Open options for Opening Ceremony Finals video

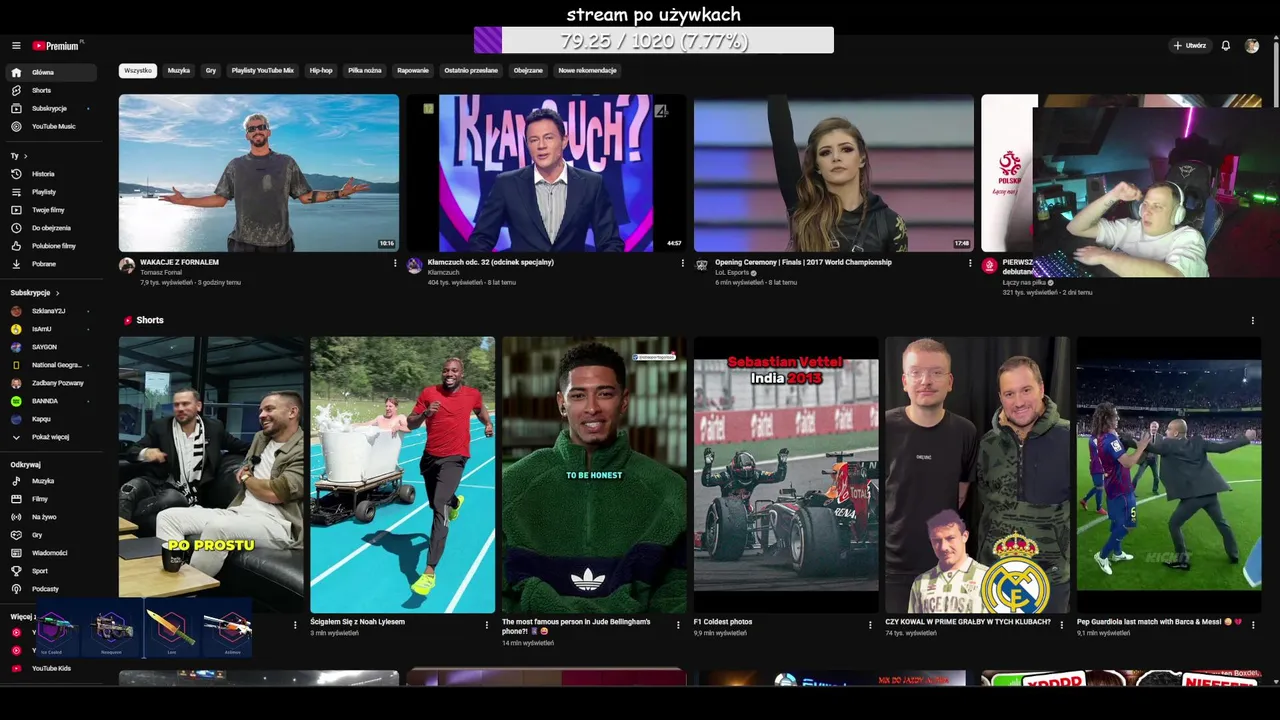click(x=970, y=264)
